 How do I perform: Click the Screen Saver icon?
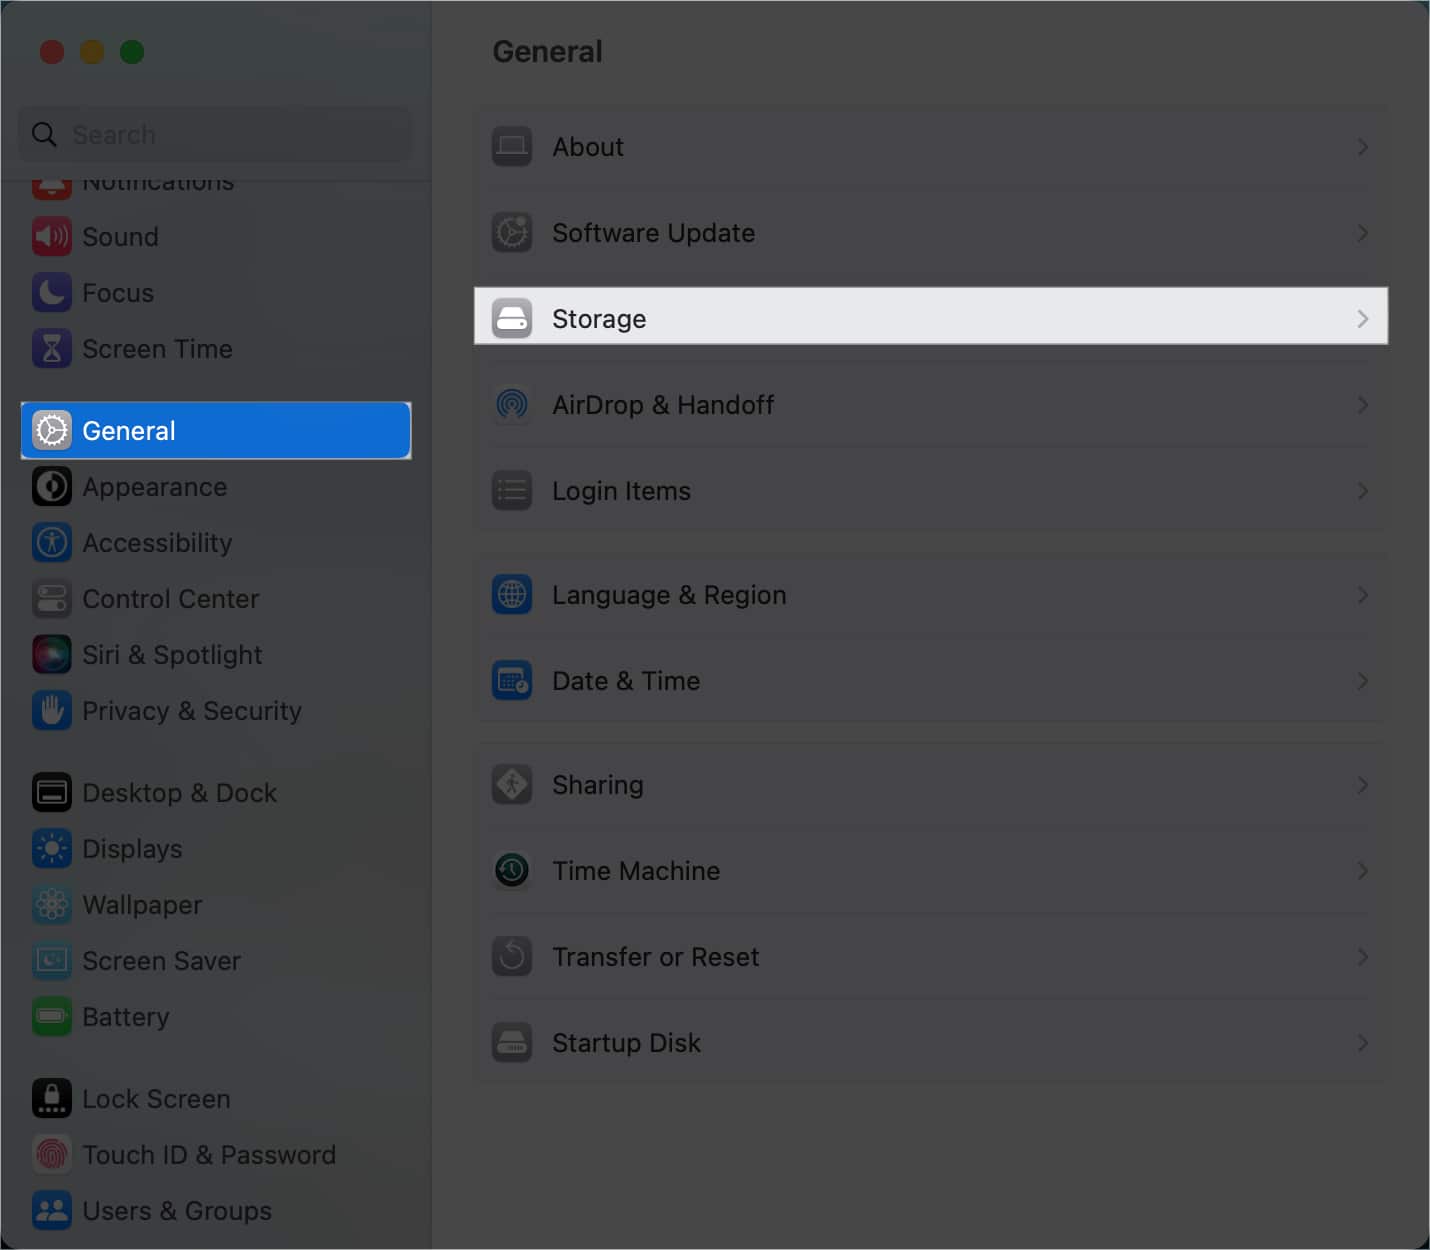(52, 961)
